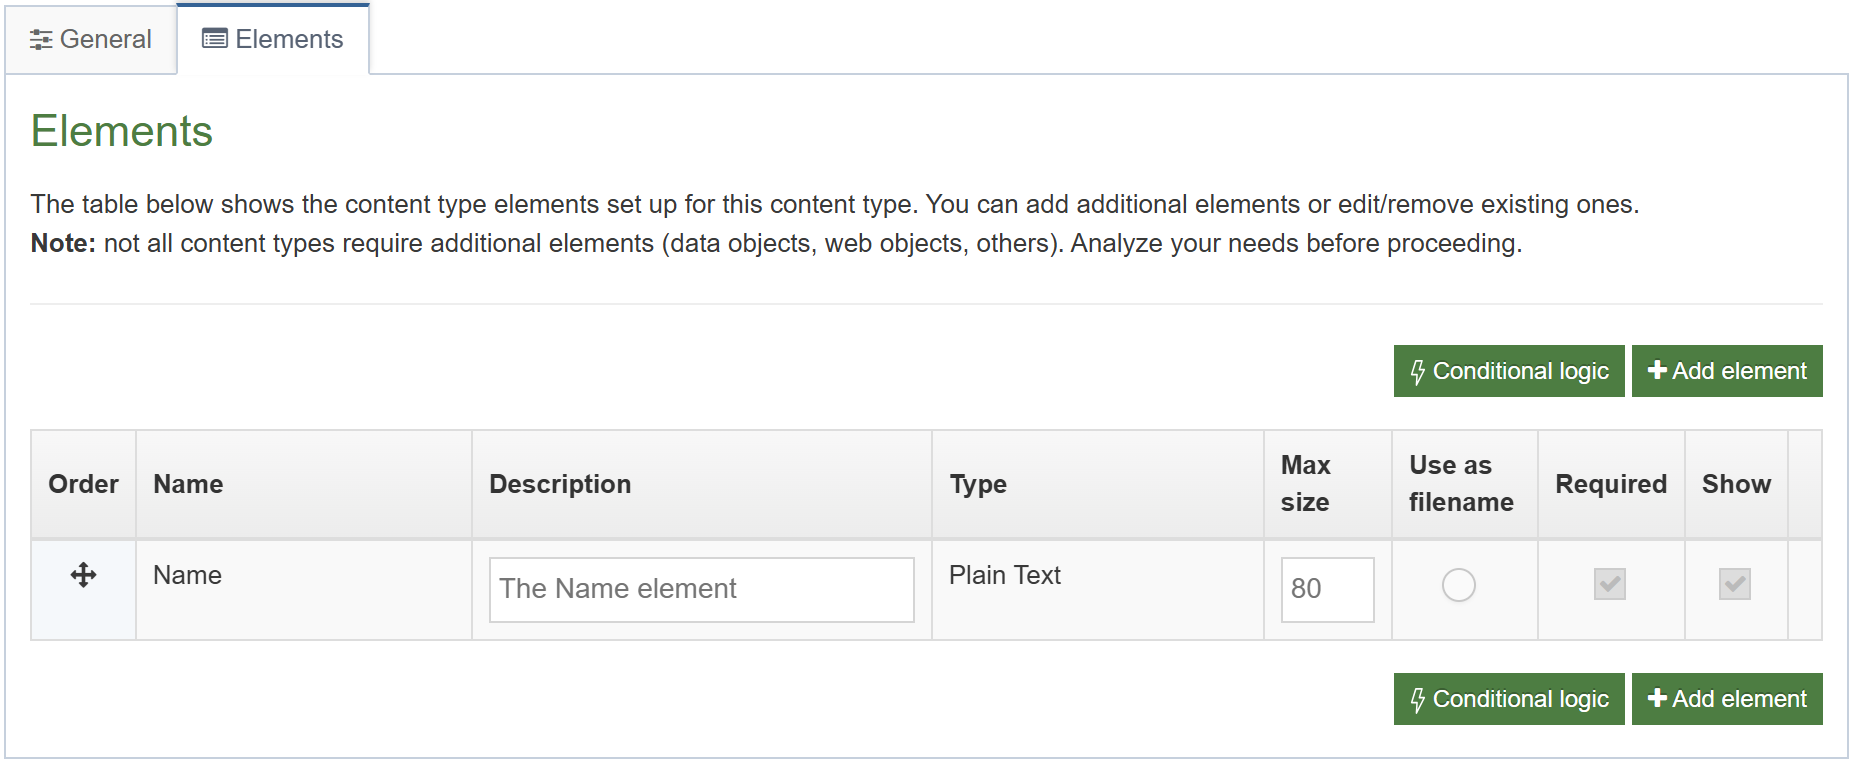Select the Use as filename radio for Name

coord(1459,585)
